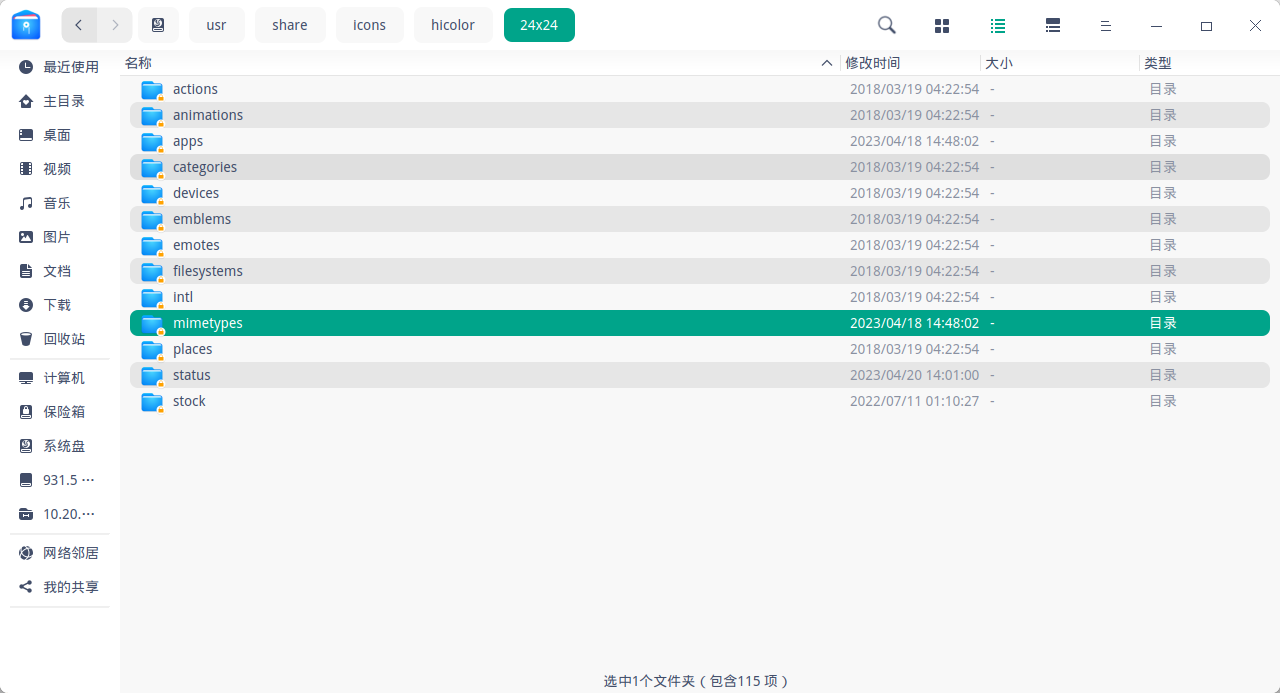Viewport: 1280px width, 693px height.
Task: Click the search magnifier icon
Action: pos(886,25)
